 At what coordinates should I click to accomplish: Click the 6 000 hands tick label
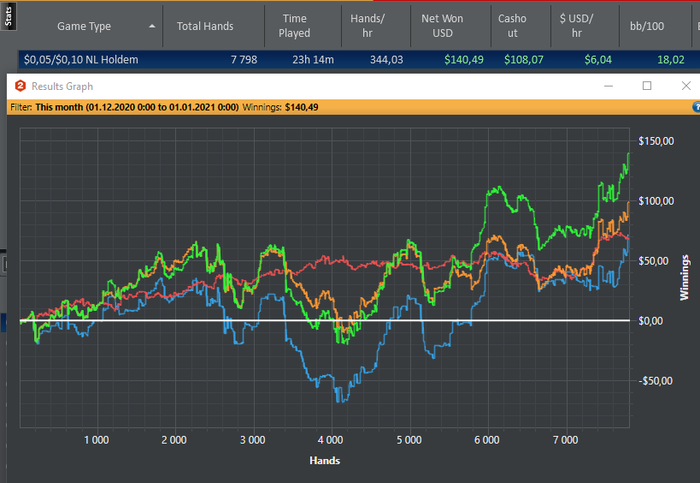(487, 440)
